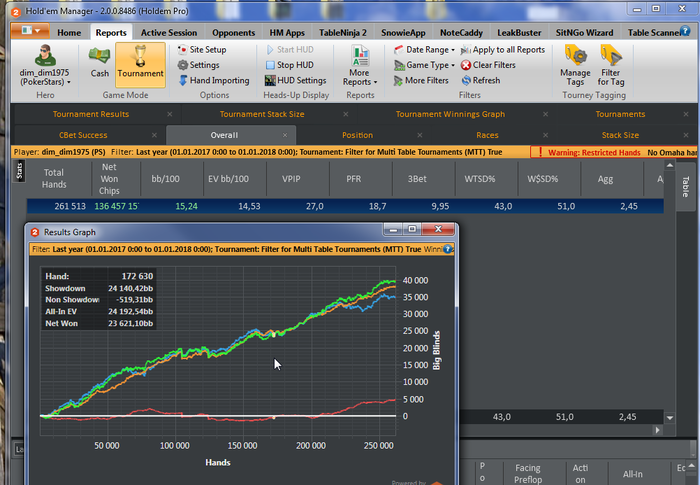Select the Reports ribbon tab
This screenshot has height=485, width=700.
coord(111,33)
